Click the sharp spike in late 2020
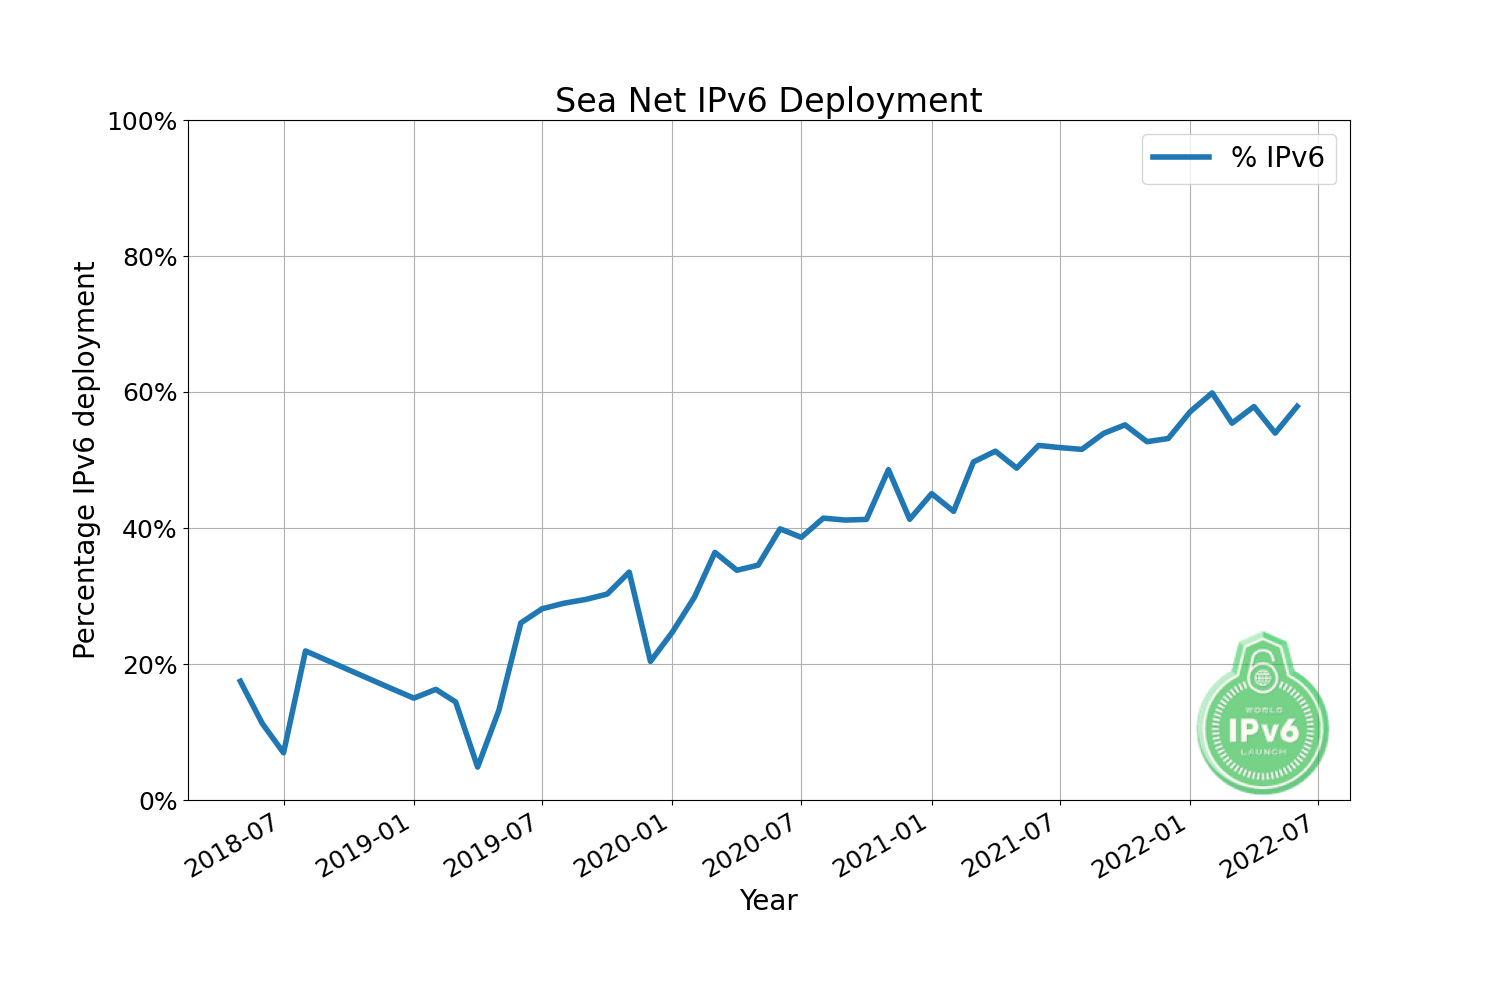This screenshot has width=1500, height=1000. [888, 470]
